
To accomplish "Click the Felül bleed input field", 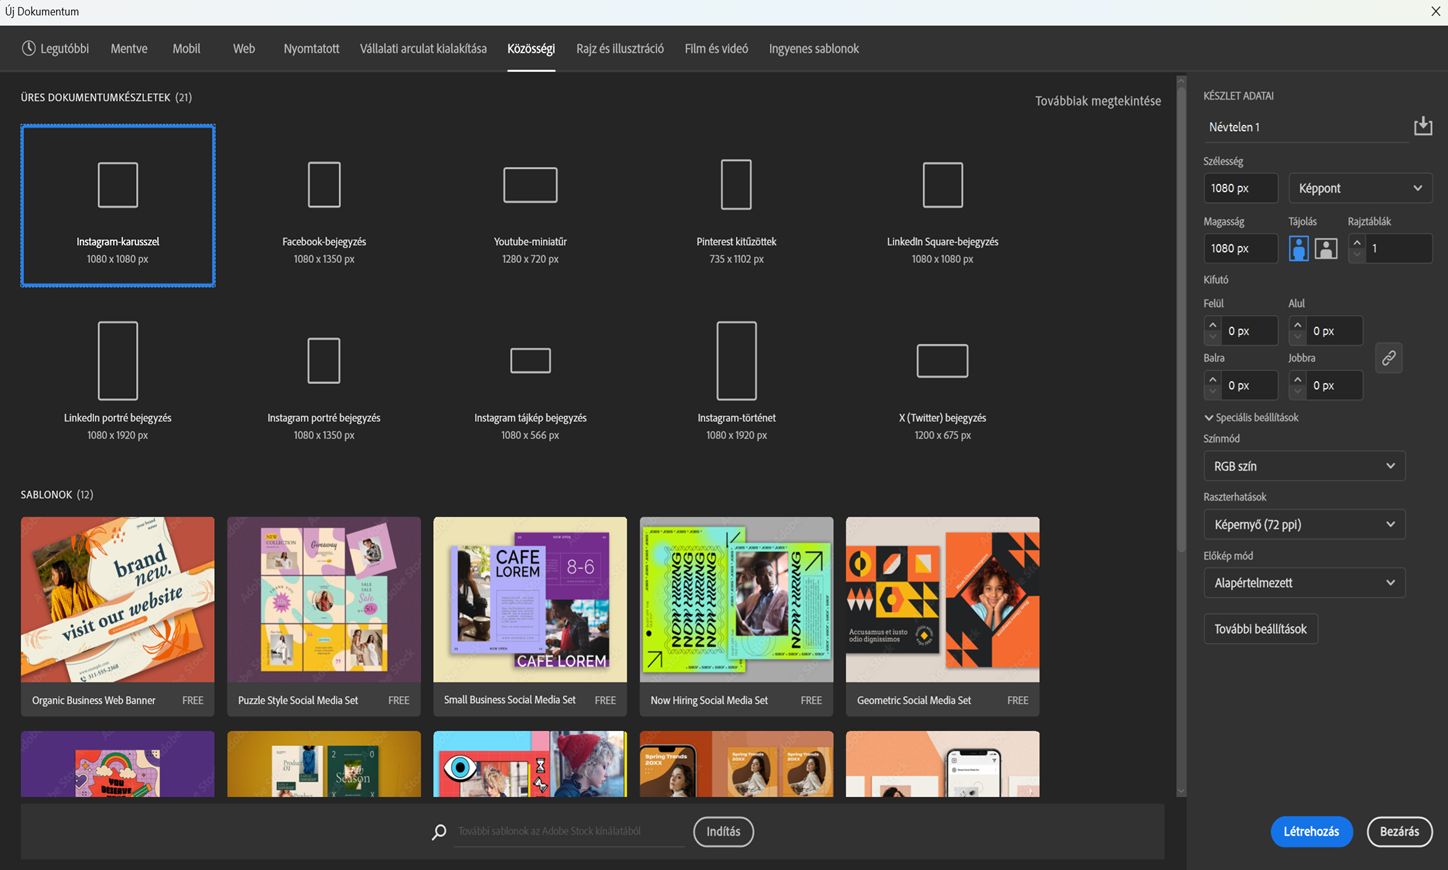I will tap(1250, 331).
